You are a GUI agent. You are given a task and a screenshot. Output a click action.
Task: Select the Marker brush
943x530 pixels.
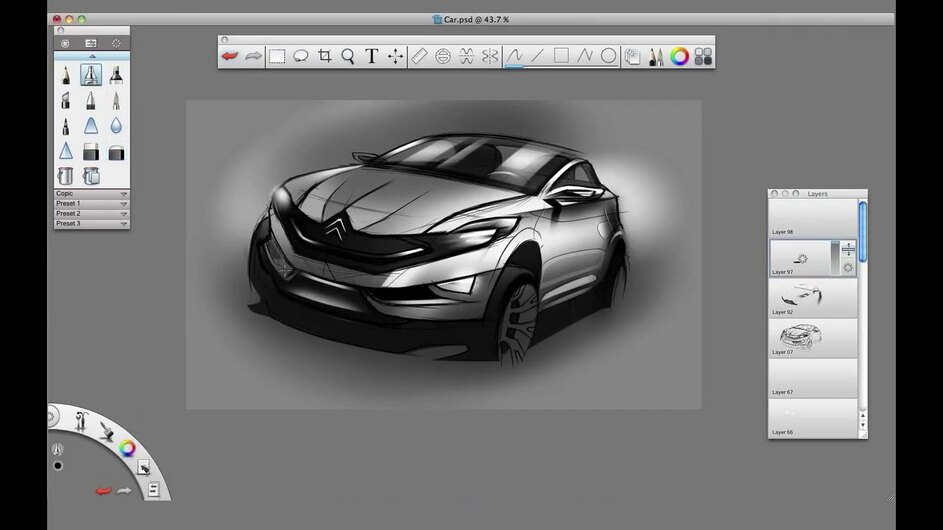coord(116,75)
